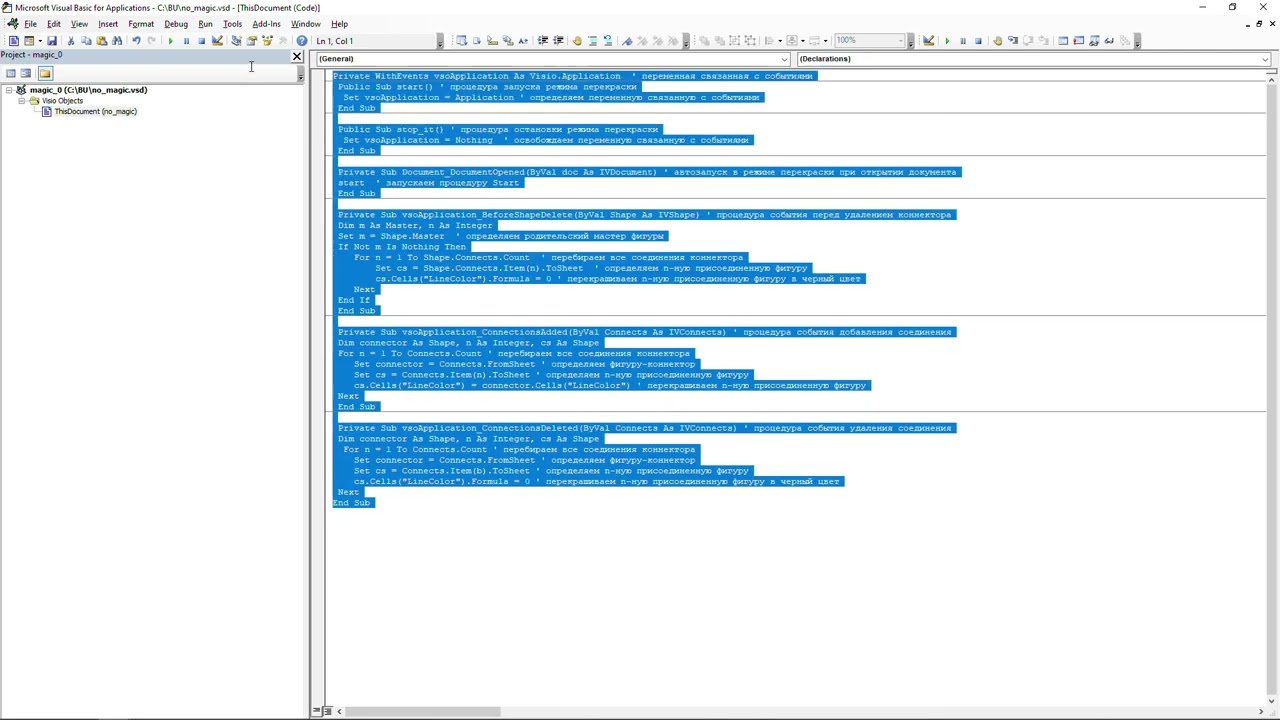Click Run play icon on Debug toolbar
This screenshot has width=1280, height=720.
tap(947, 41)
